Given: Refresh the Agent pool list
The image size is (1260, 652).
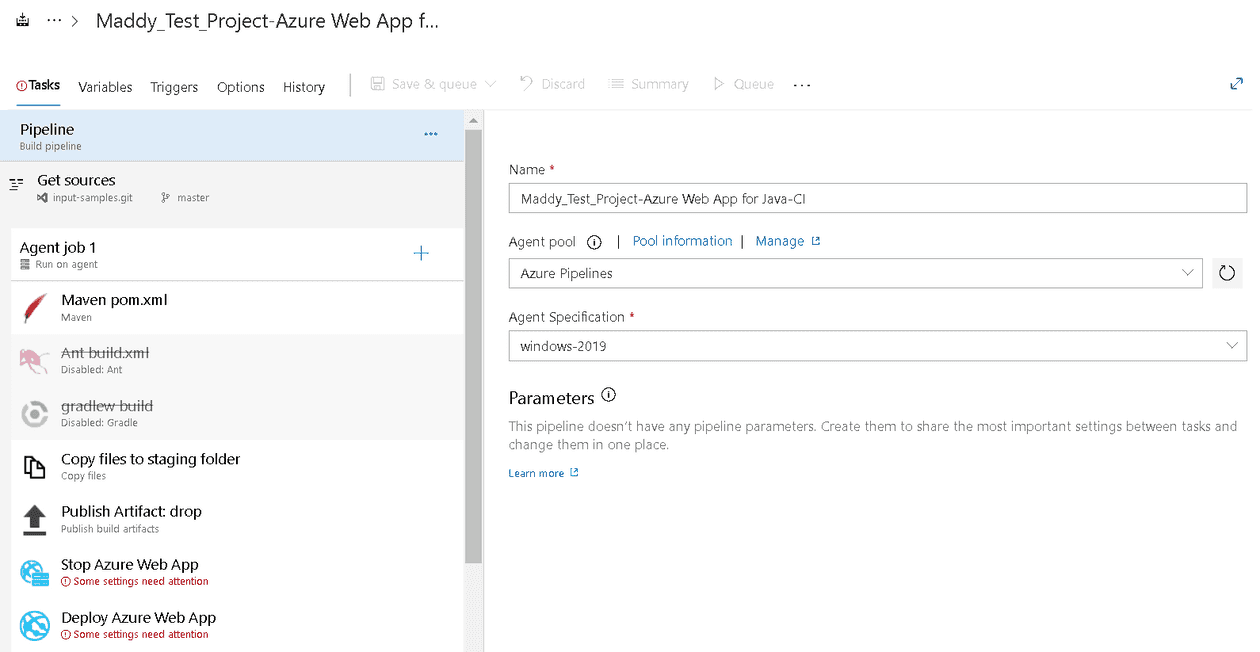Looking at the screenshot, I should (1227, 272).
